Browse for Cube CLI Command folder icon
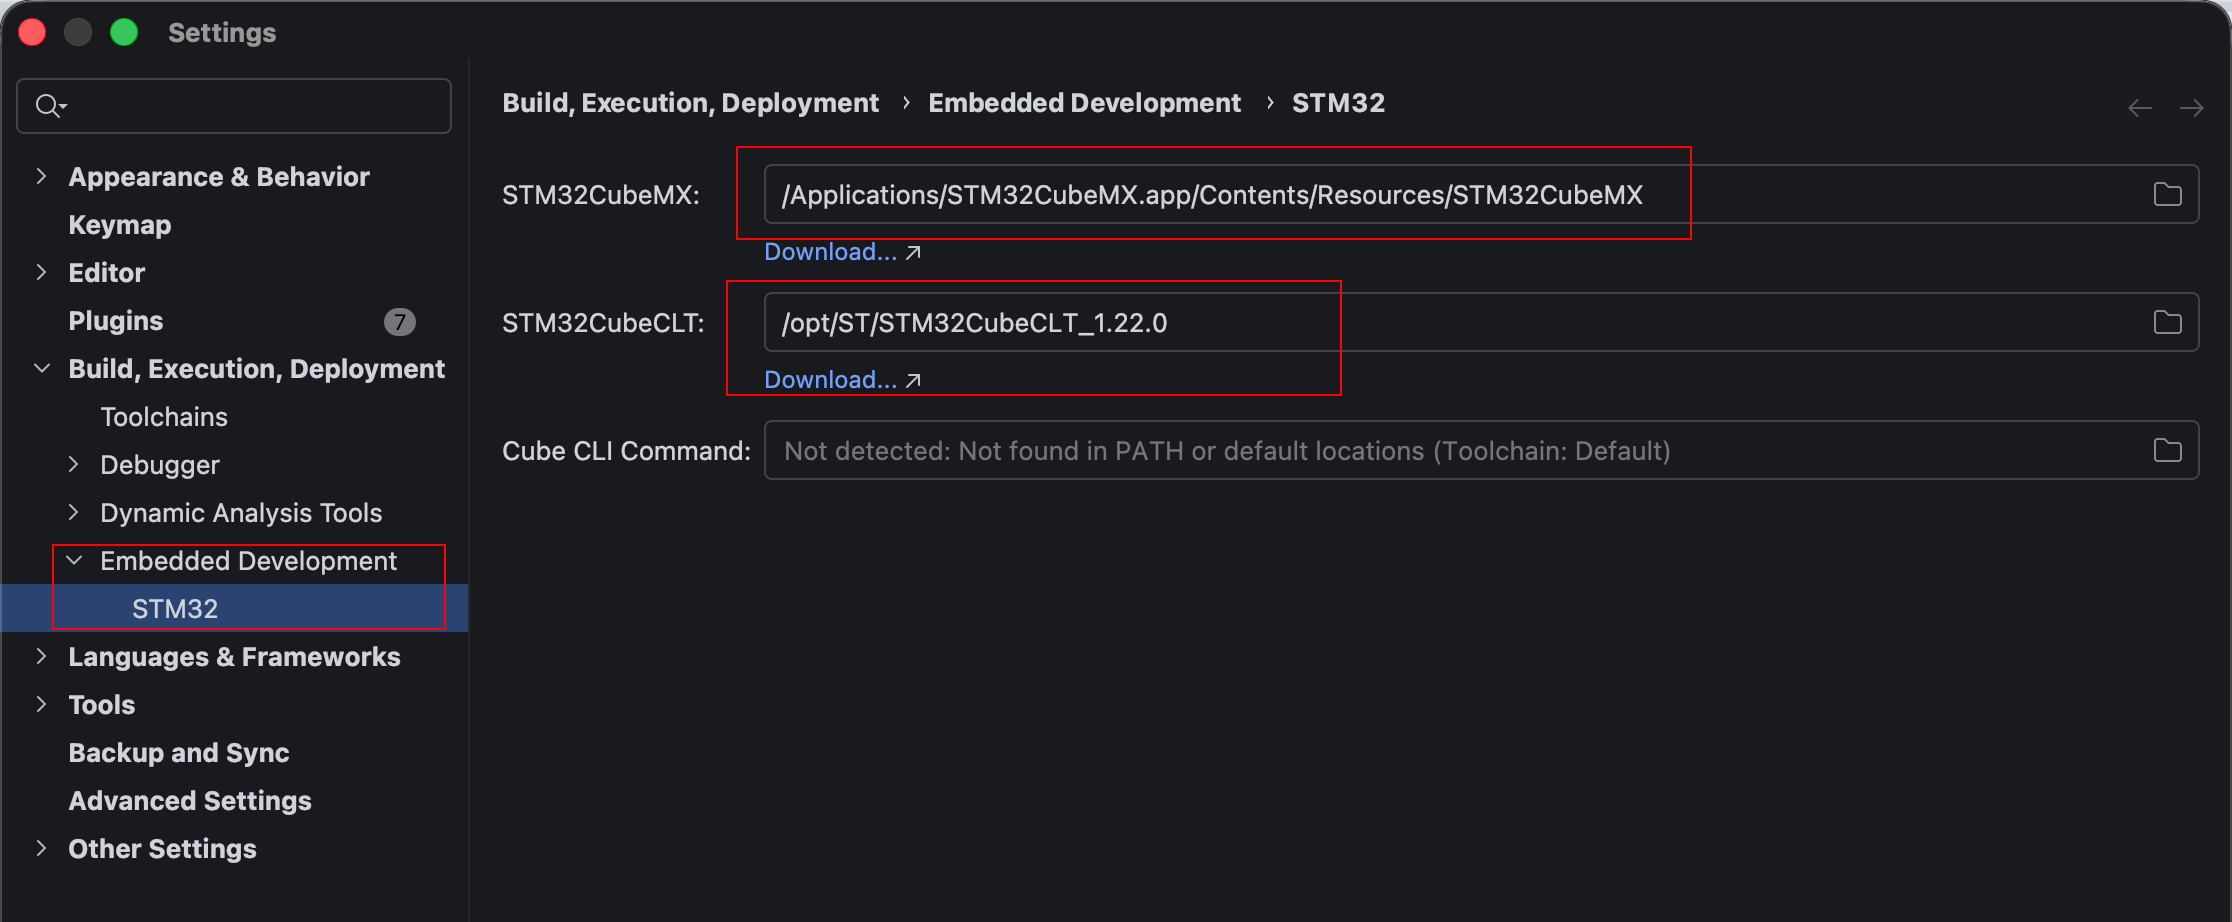 [x=2167, y=450]
